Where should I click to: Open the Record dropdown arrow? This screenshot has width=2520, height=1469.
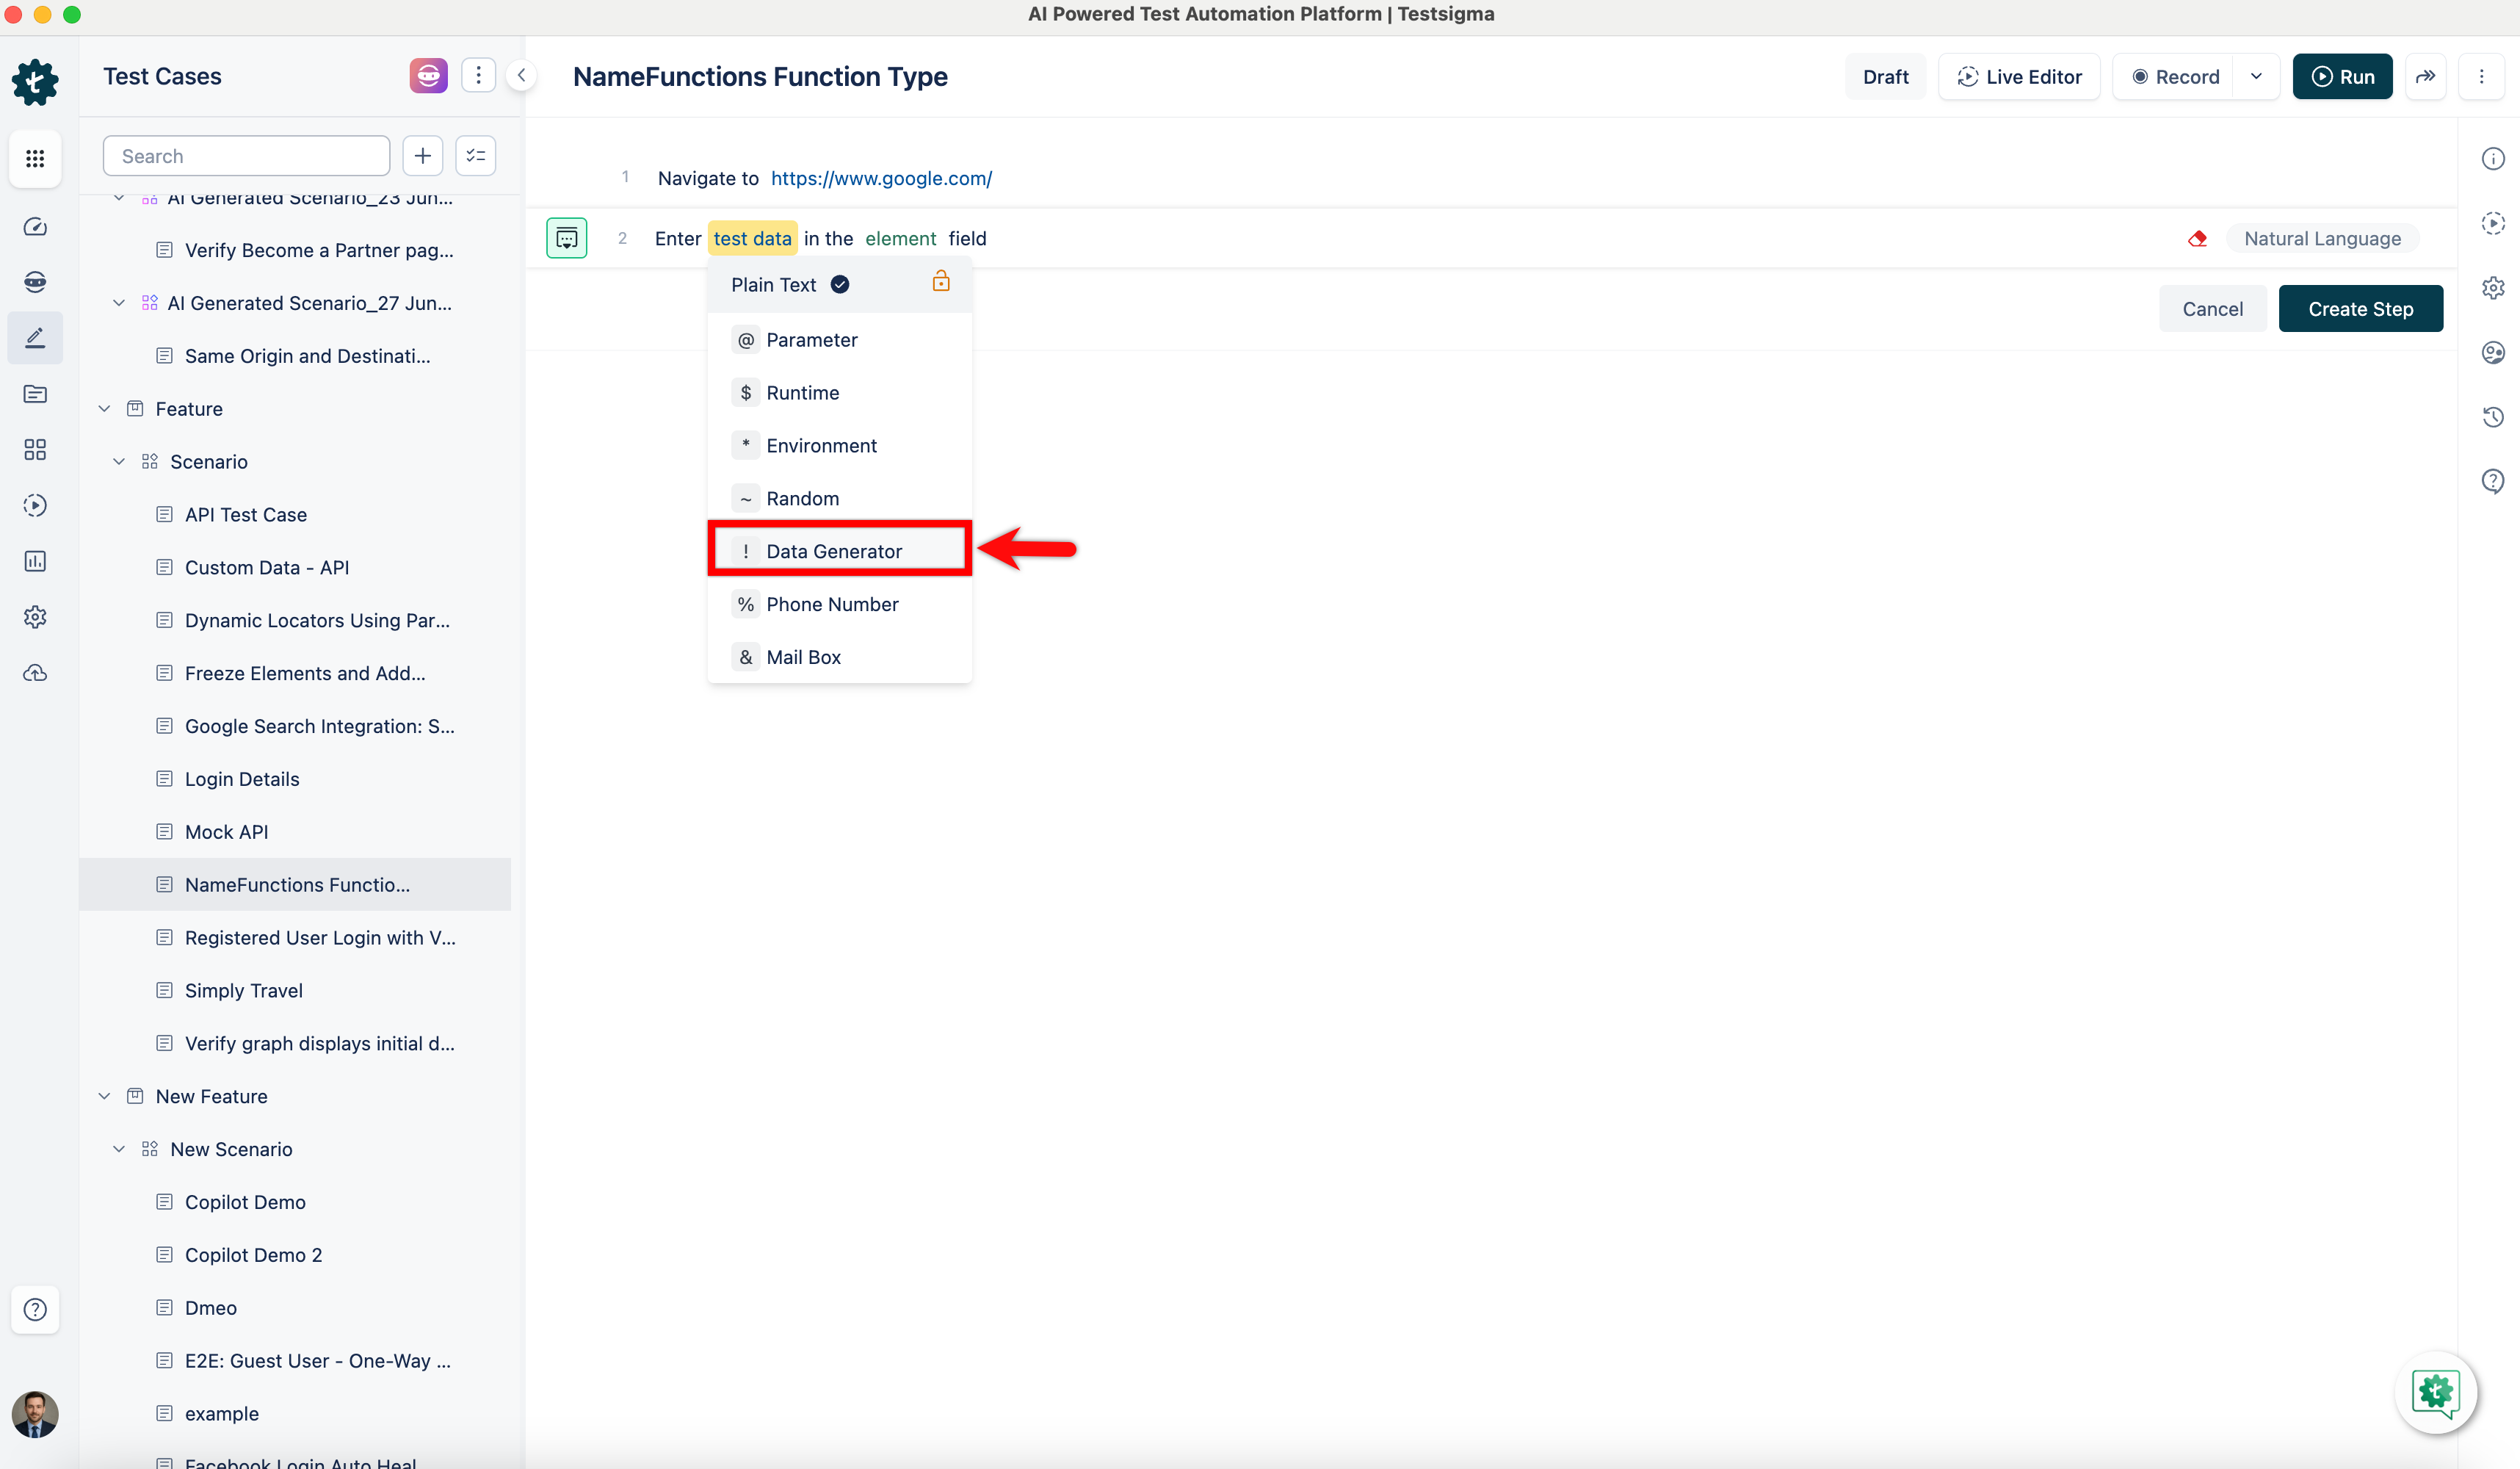point(2256,77)
